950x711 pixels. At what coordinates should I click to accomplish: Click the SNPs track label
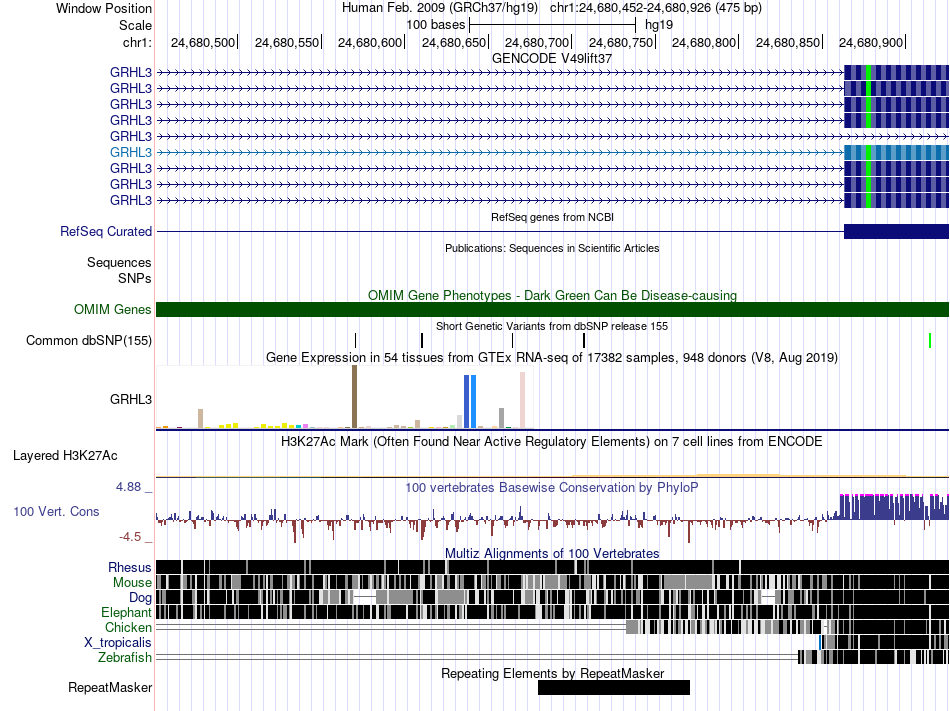[x=135, y=279]
